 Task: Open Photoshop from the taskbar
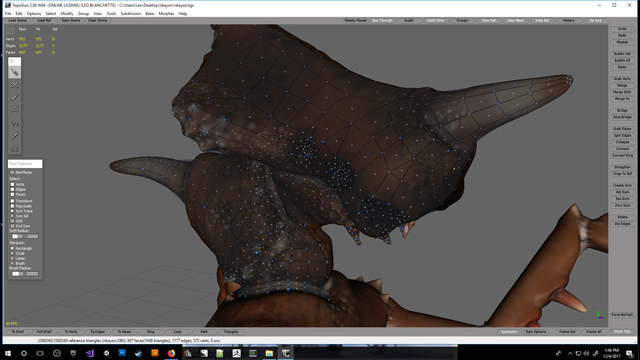pos(122,353)
